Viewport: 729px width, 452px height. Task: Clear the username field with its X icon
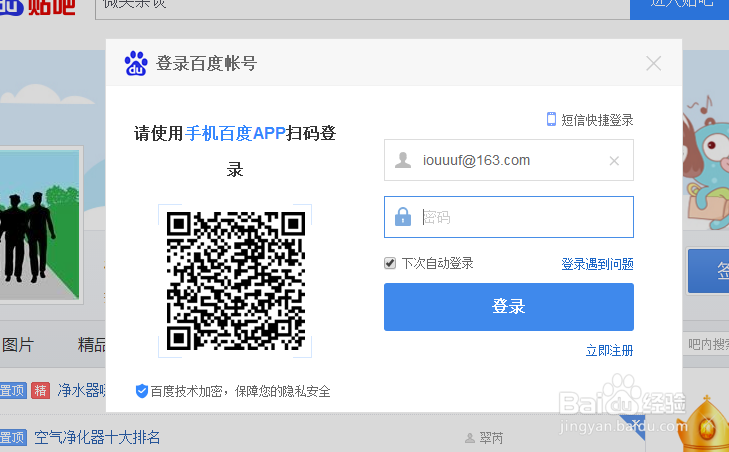[x=614, y=161]
